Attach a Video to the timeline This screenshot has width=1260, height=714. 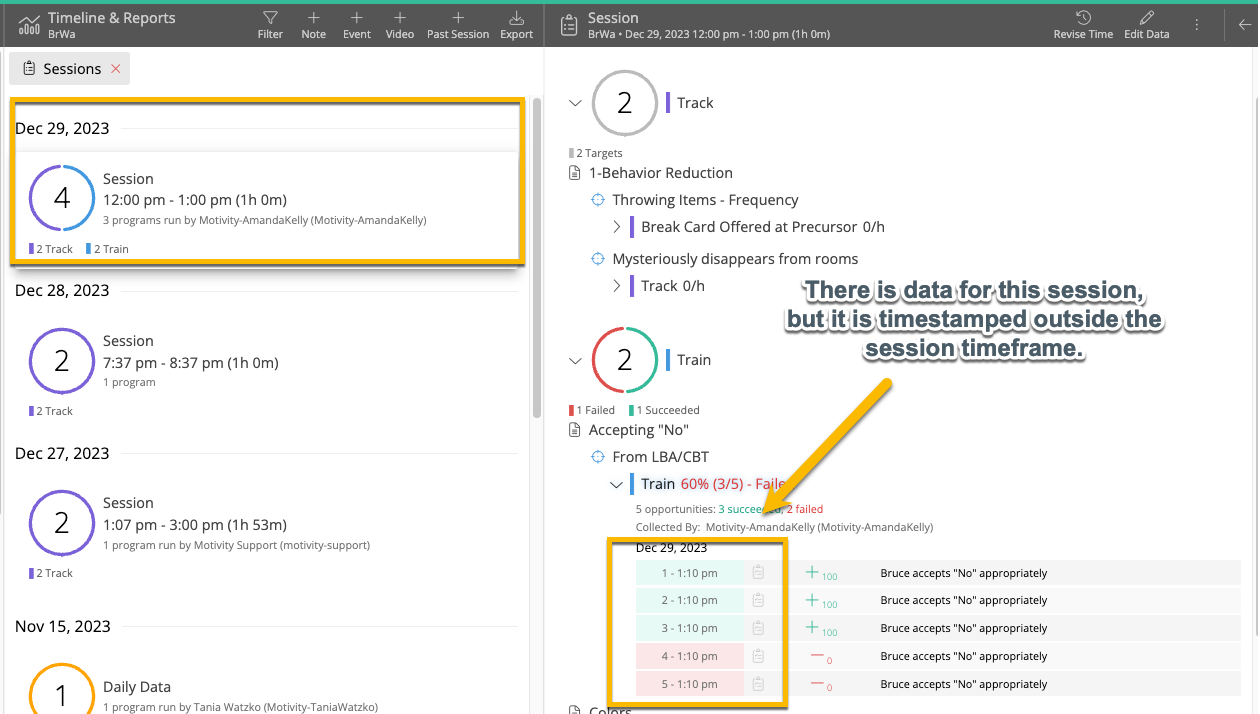tap(399, 24)
